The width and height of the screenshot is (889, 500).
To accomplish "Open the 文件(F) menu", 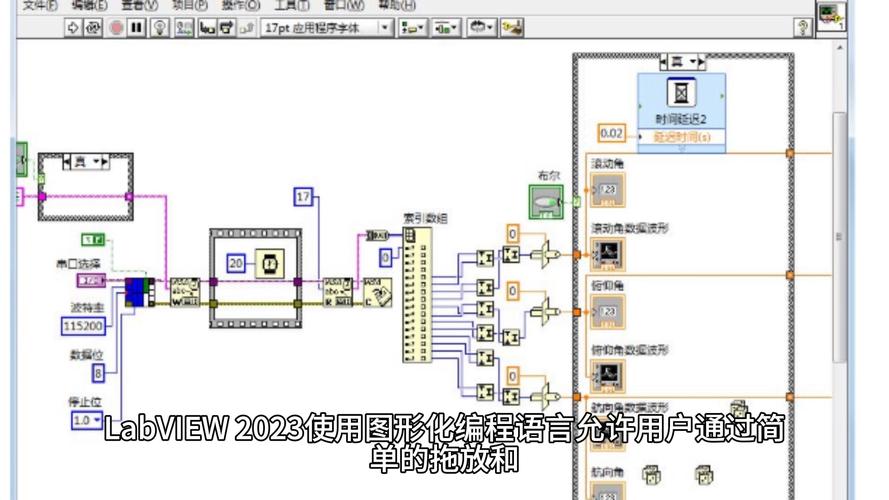I will pos(41,5).
